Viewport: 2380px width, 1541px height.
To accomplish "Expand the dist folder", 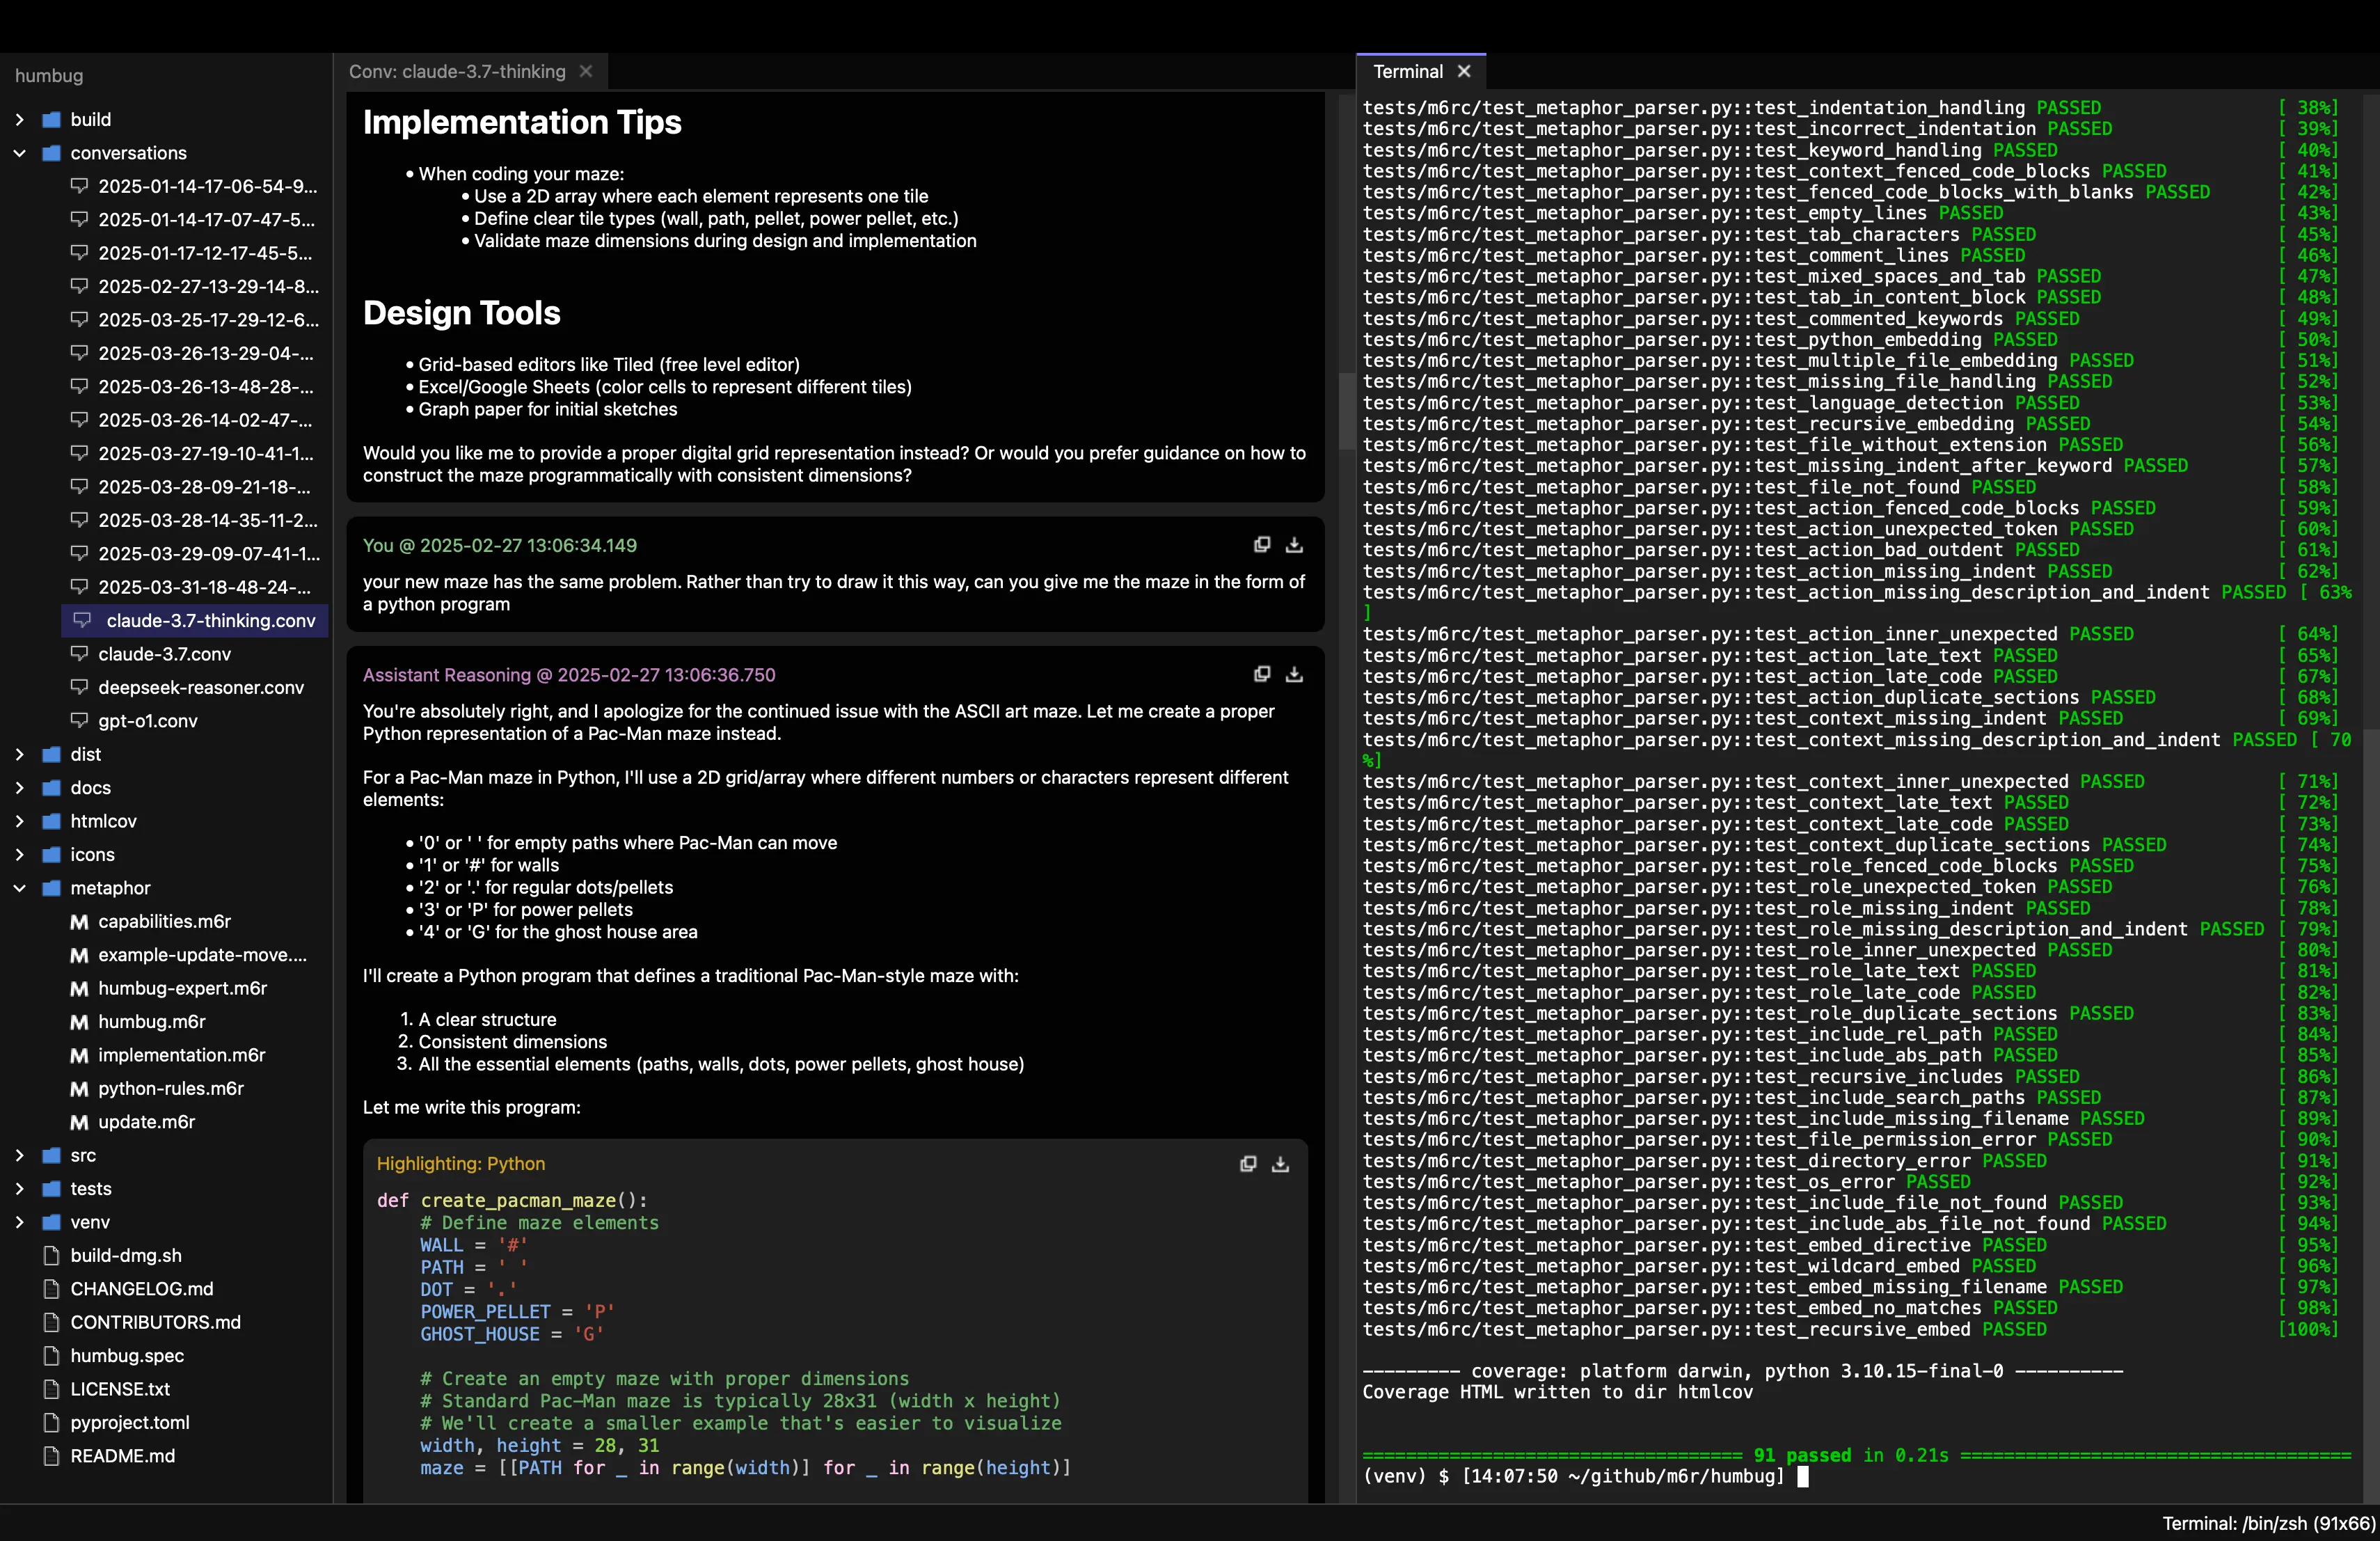I will point(19,754).
